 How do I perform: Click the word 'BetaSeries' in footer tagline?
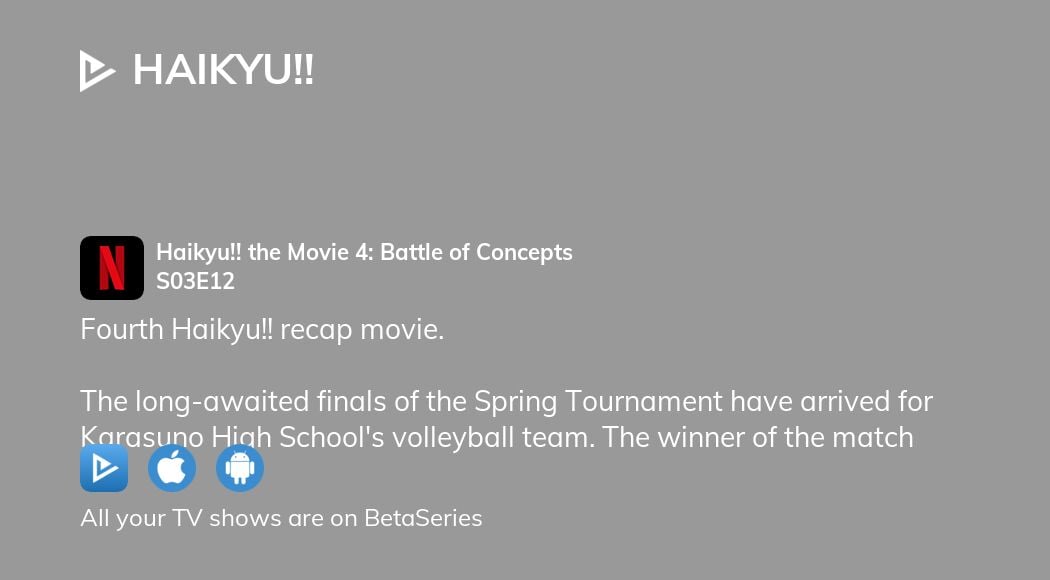(423, 518)
